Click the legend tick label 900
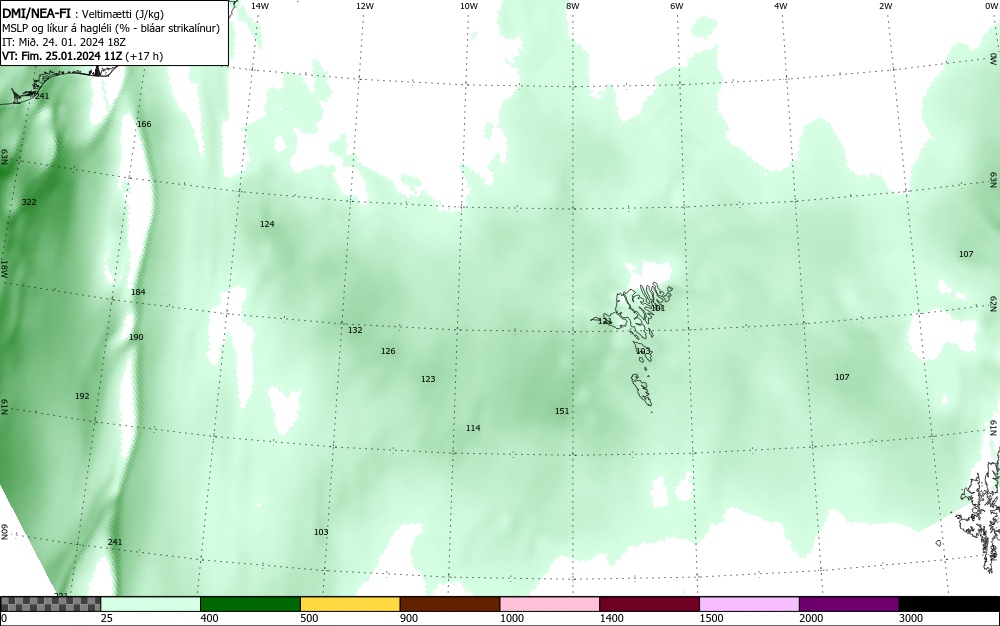The width and height of the screenshot is (1000, 626). click(409, 618)
